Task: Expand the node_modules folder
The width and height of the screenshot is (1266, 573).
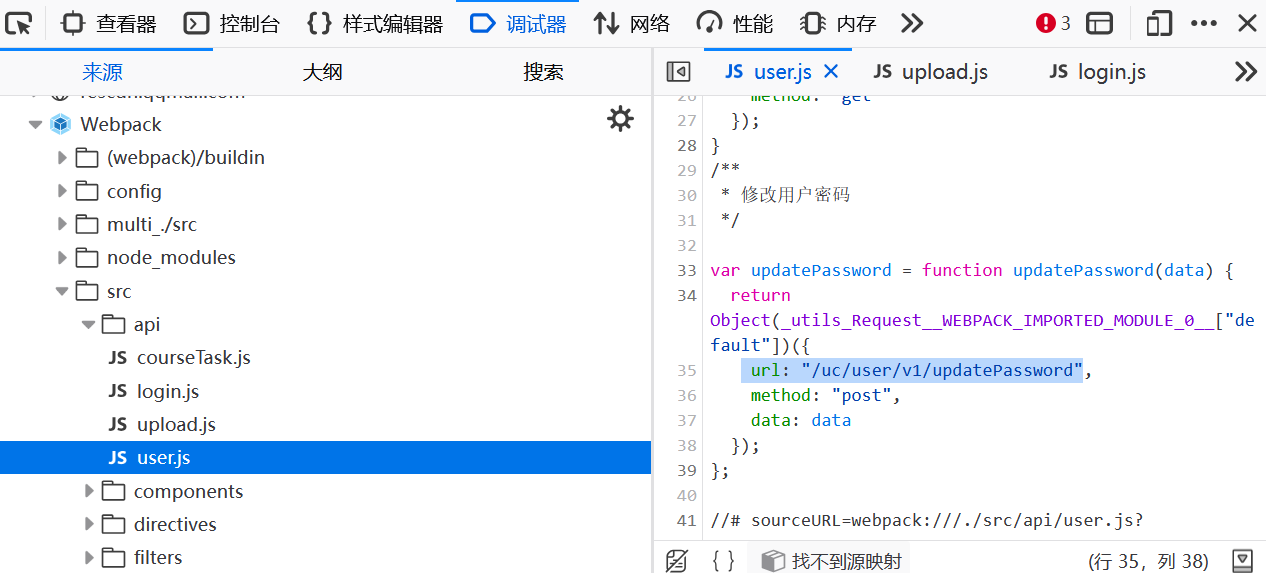Action: 63,258
